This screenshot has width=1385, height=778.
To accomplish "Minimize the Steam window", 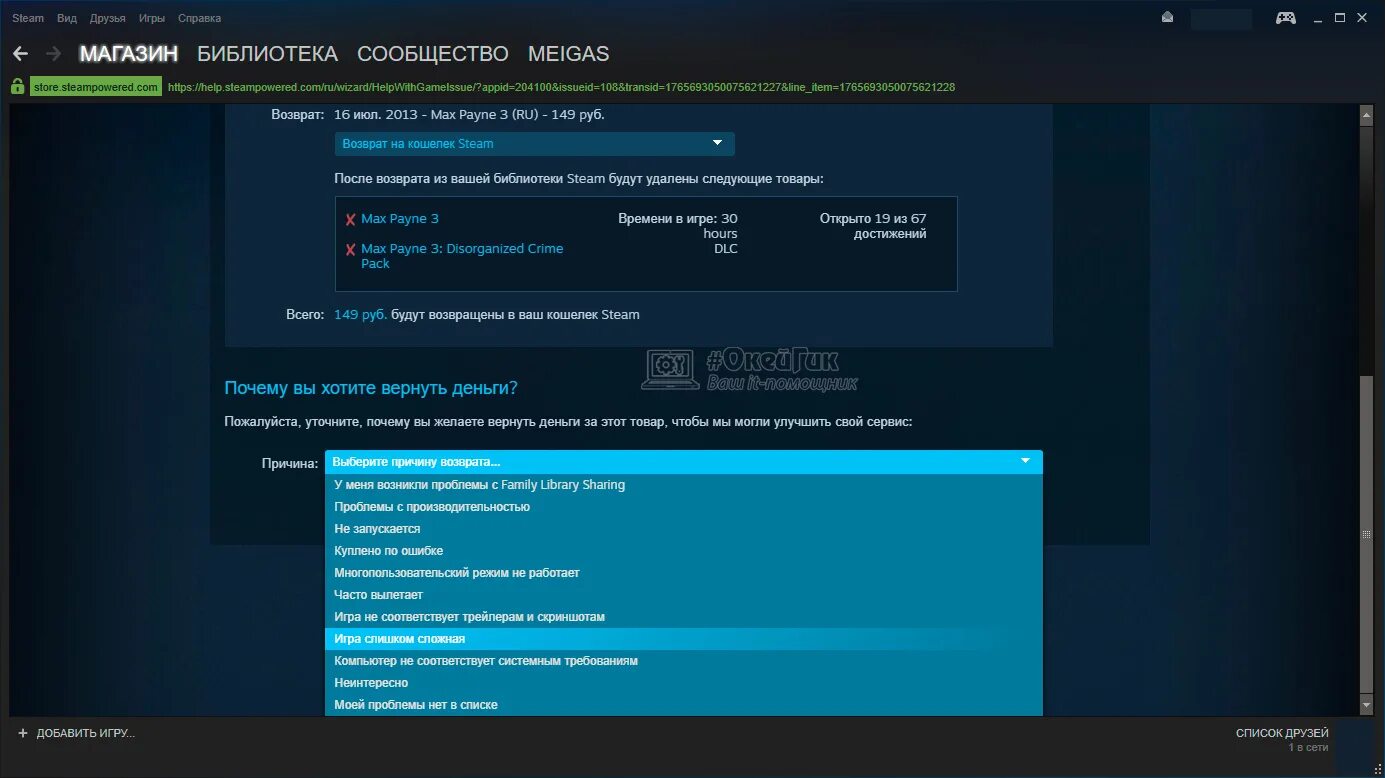I will click(x=1320, y=18).
